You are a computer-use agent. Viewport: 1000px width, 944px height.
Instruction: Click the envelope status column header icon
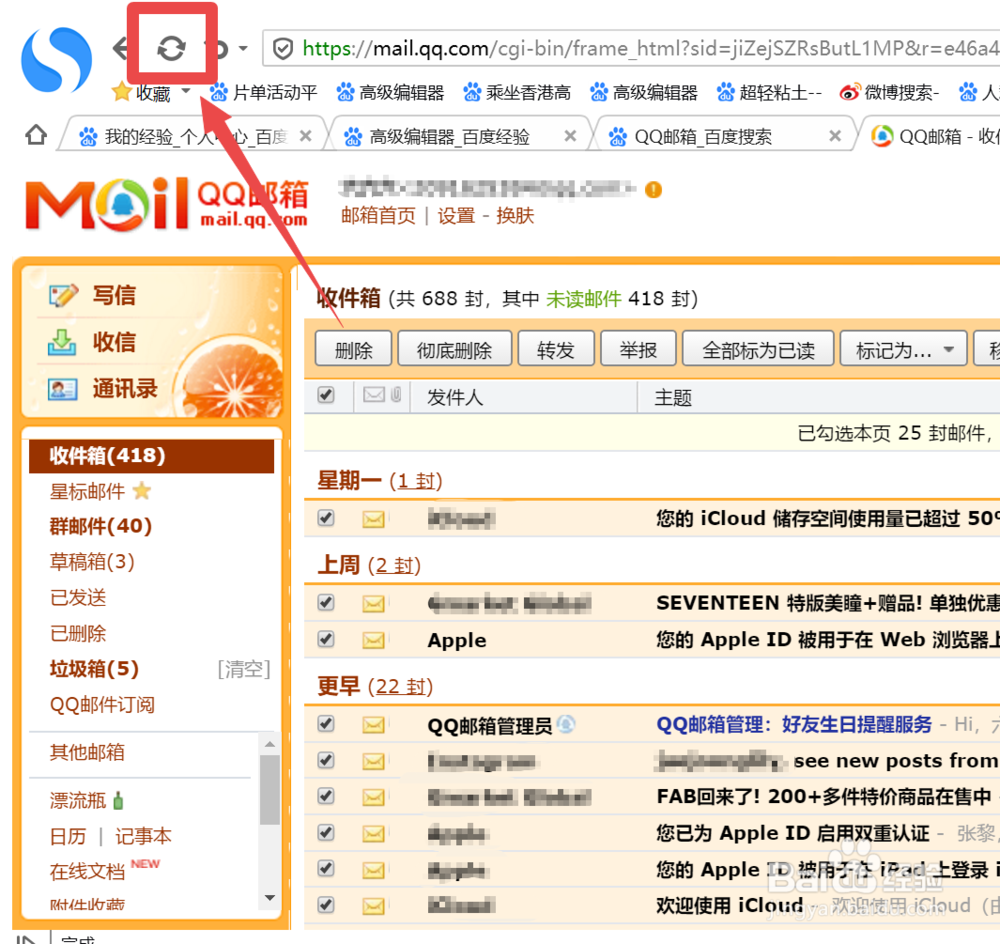point(374,395)
